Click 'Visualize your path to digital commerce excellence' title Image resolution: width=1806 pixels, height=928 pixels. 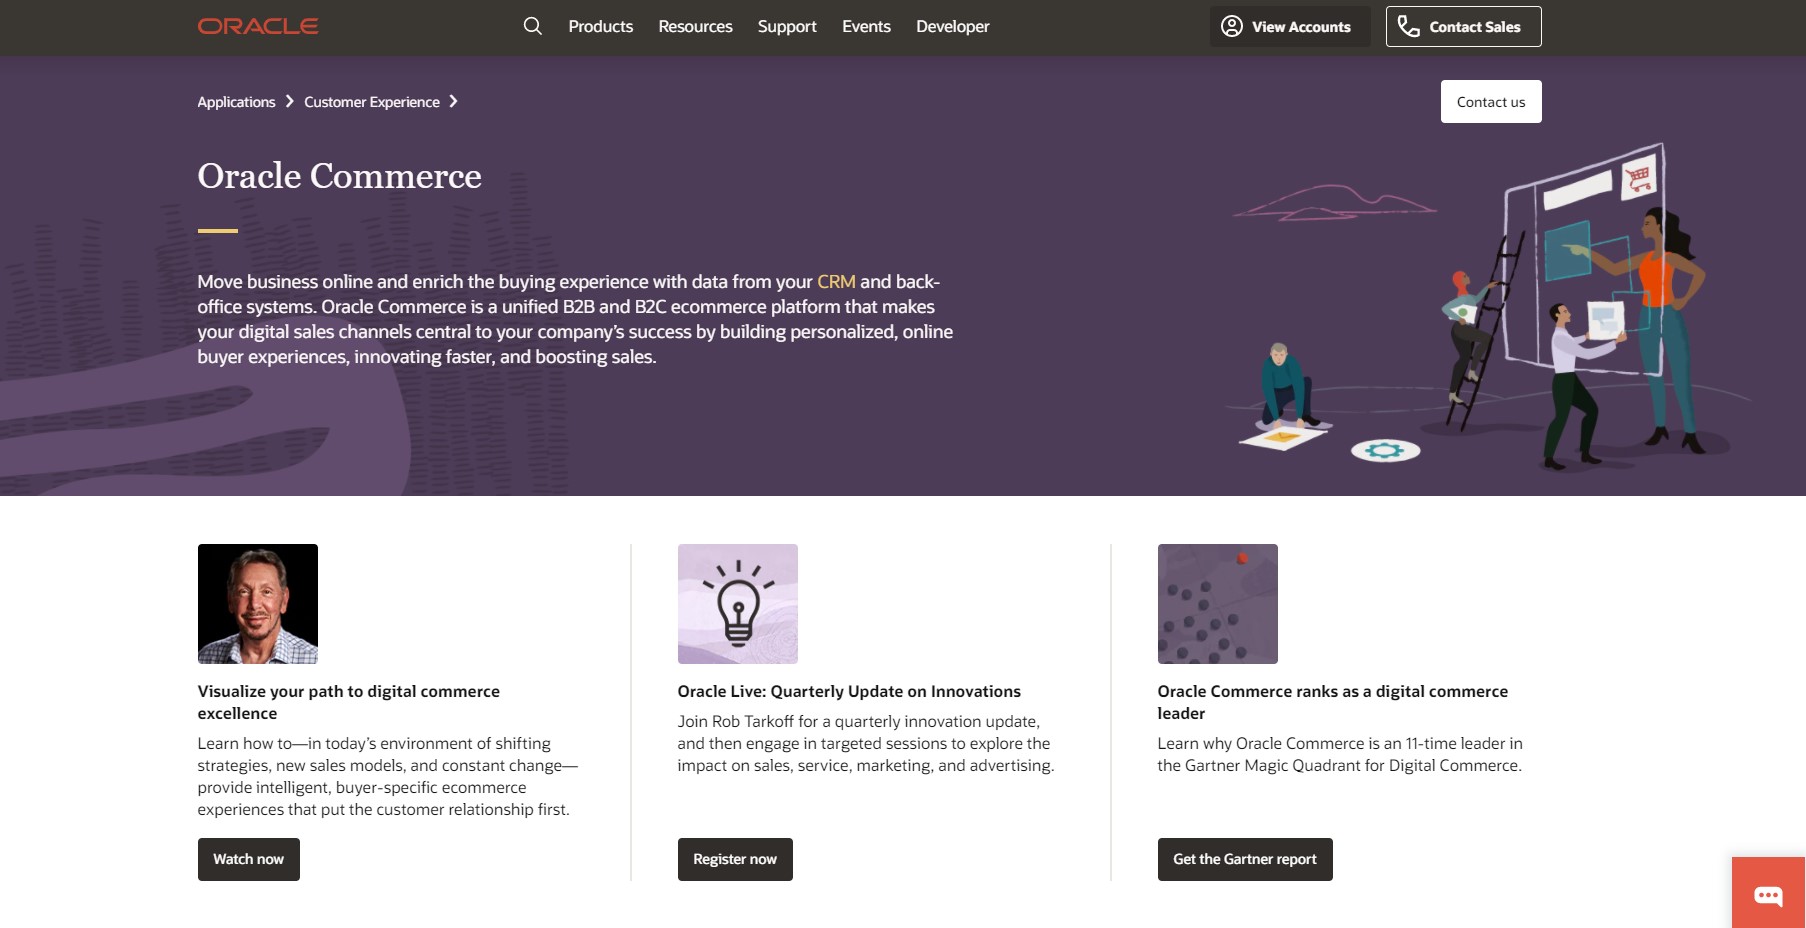coord(349,702)
